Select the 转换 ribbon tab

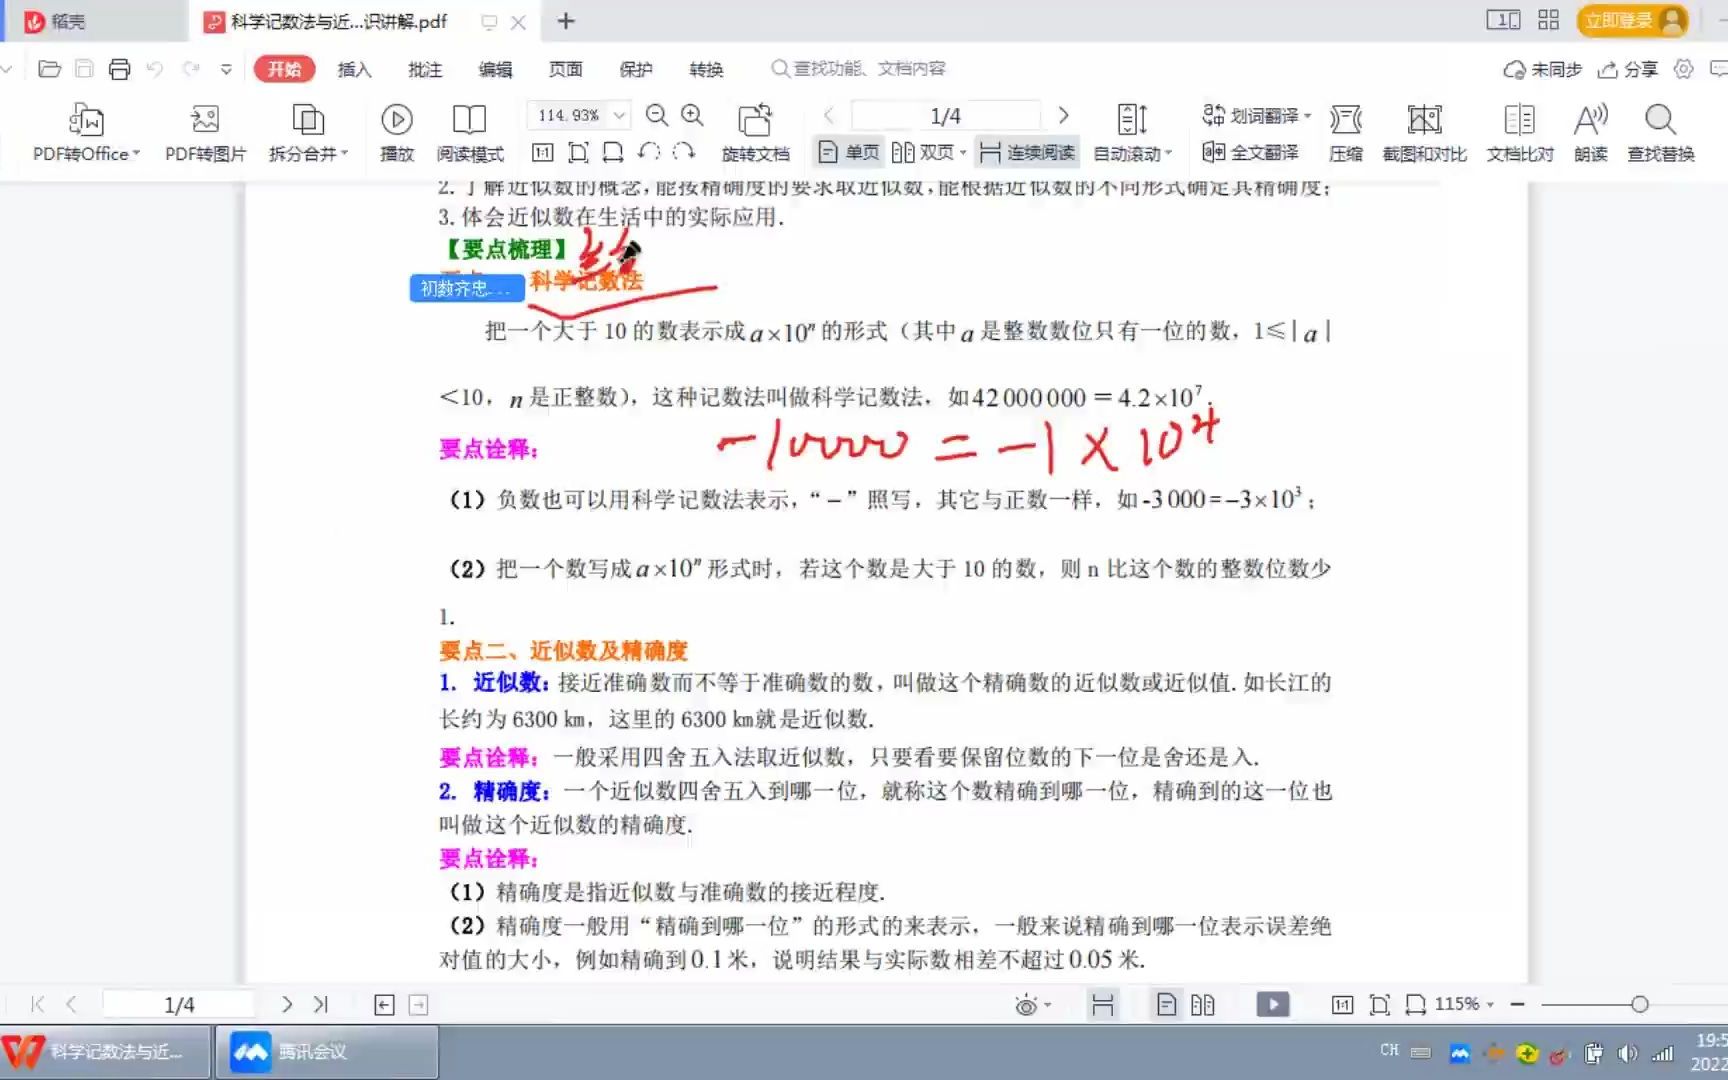coord(706,69)
